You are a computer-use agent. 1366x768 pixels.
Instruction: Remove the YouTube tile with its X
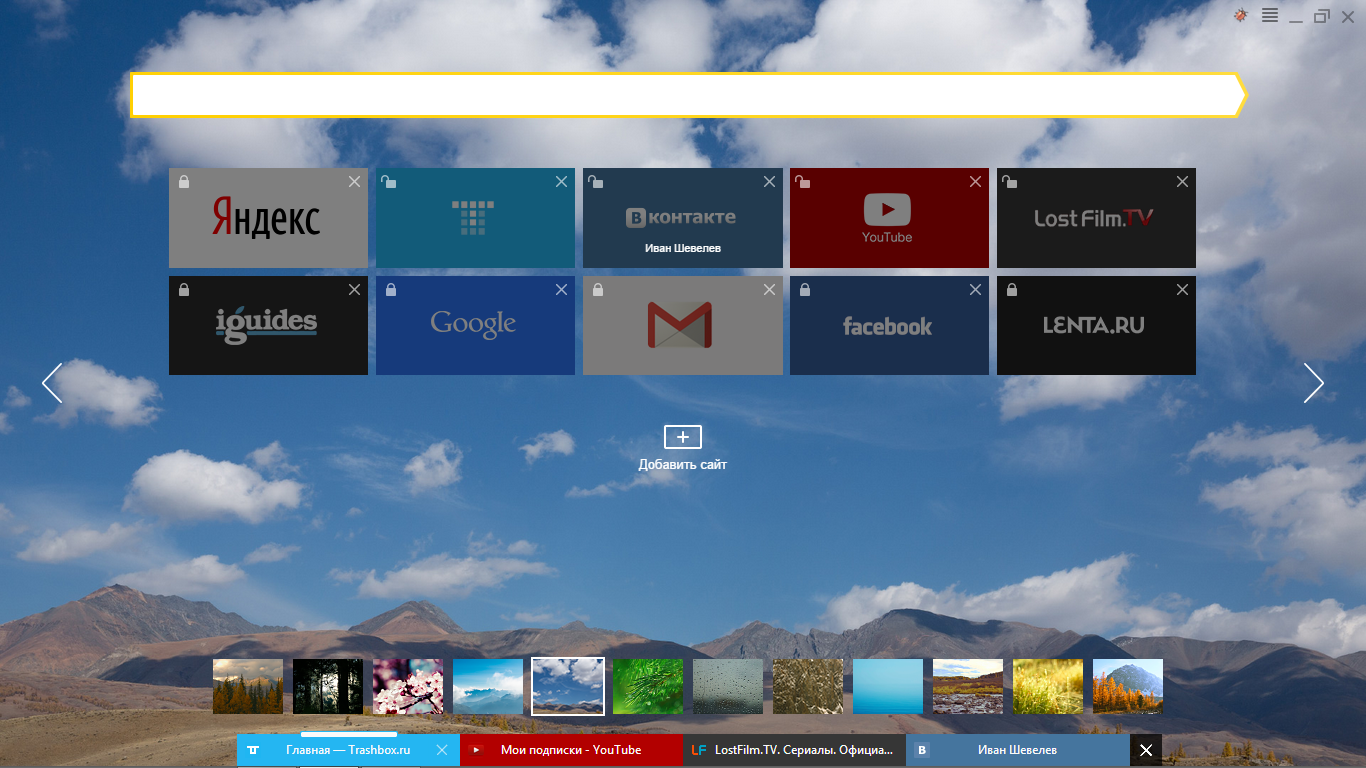coord(975,182)
